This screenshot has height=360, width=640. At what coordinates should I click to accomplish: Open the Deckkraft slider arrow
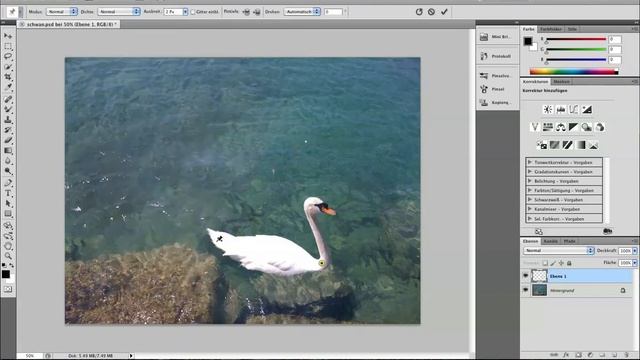635,251
